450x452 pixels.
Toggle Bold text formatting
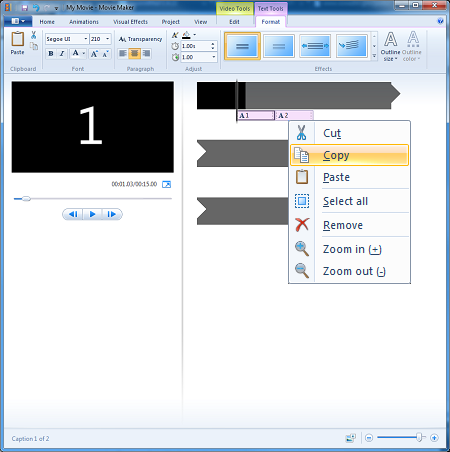click(51, 54)
